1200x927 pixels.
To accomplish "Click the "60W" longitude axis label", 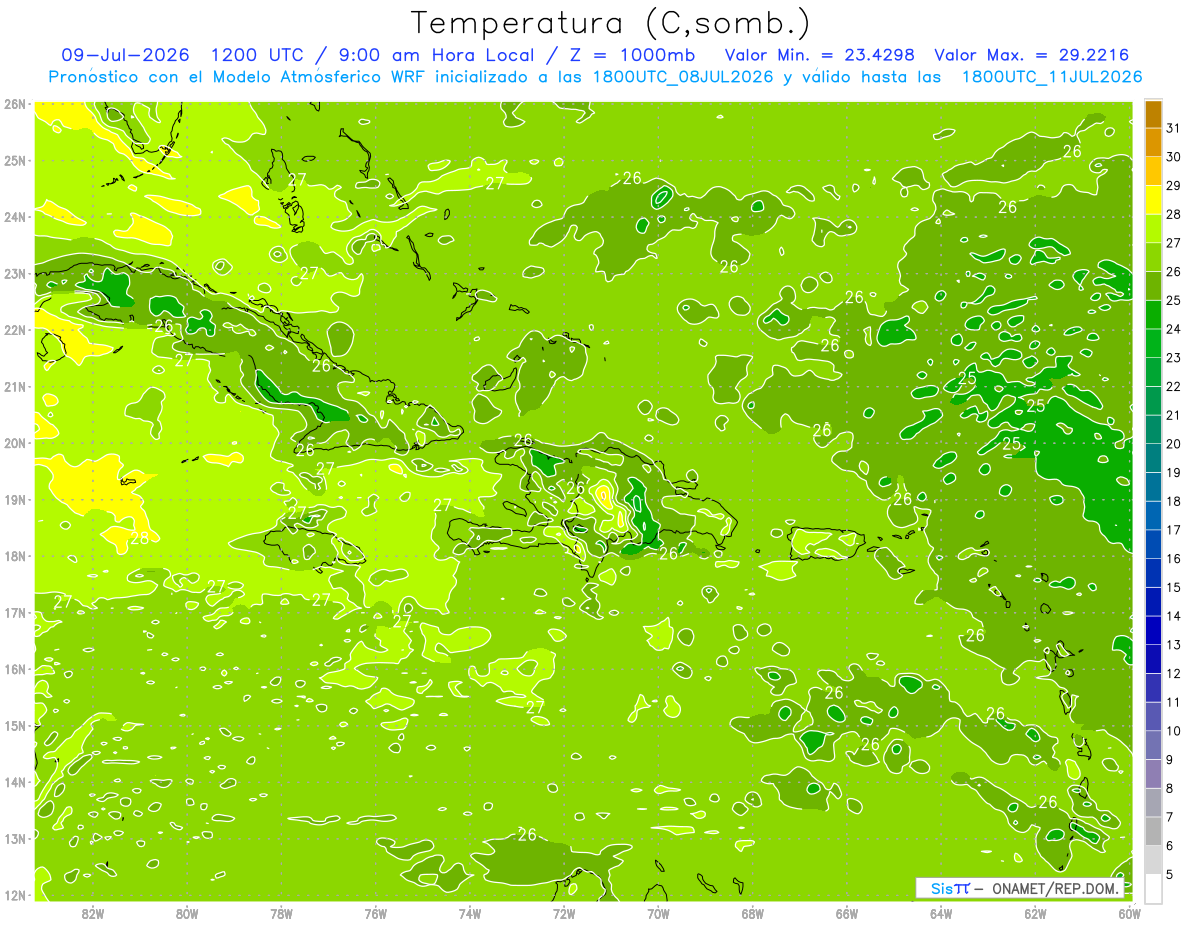I will [1130, 913].
